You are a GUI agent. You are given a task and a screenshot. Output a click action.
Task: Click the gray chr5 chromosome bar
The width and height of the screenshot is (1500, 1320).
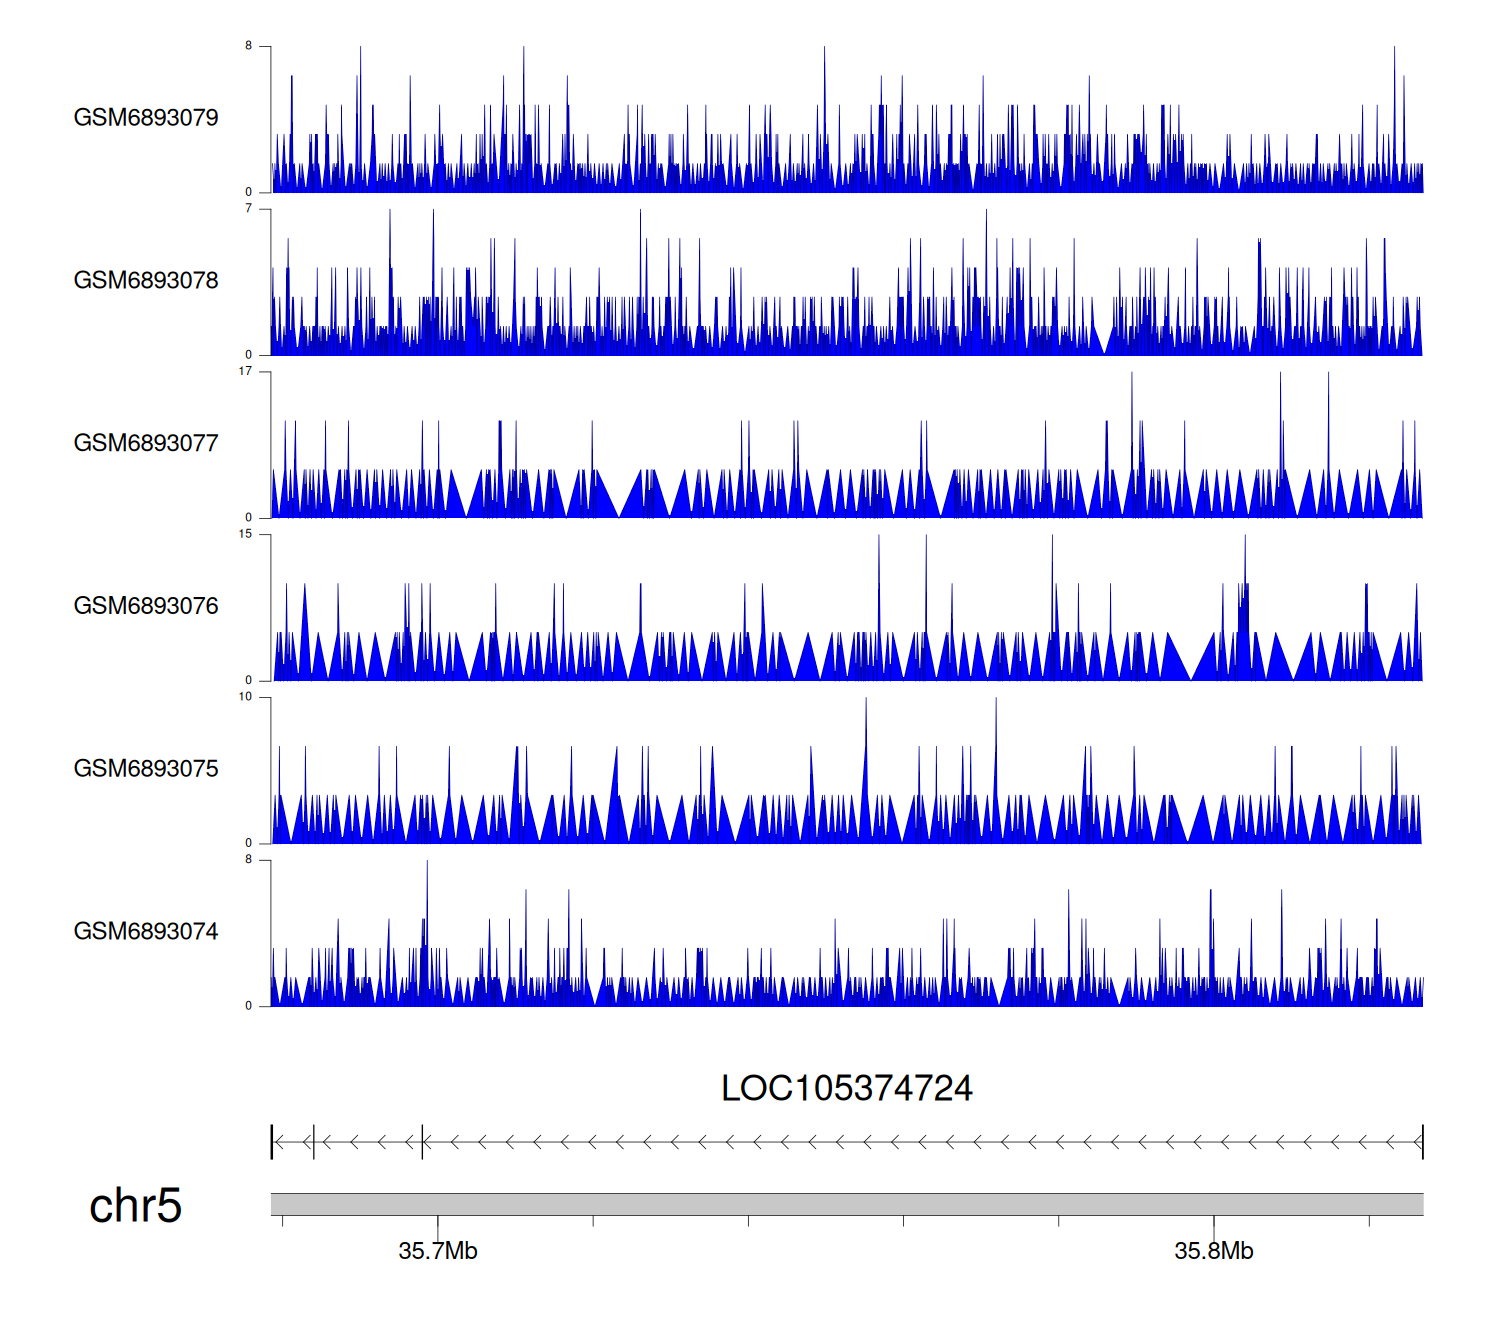(x=846, y=1204)
